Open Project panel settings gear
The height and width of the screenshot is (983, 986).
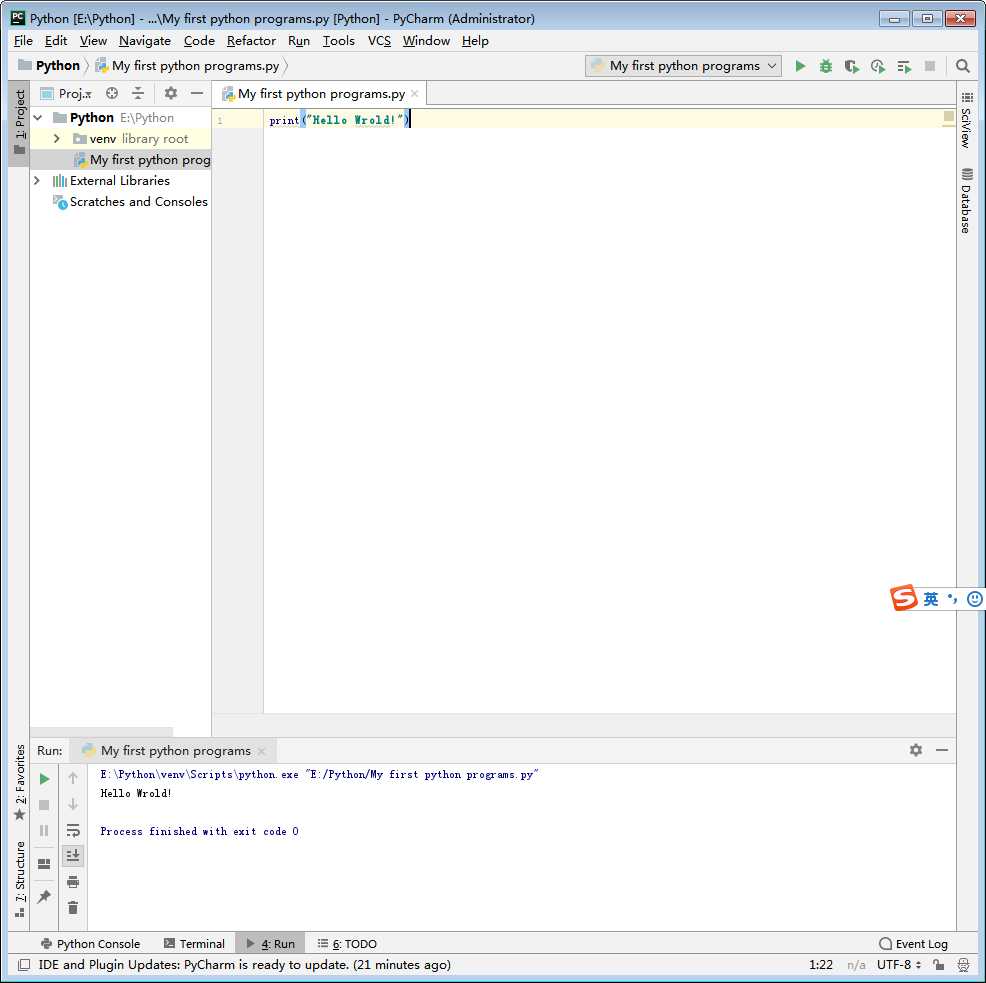[x=170, y=94]
